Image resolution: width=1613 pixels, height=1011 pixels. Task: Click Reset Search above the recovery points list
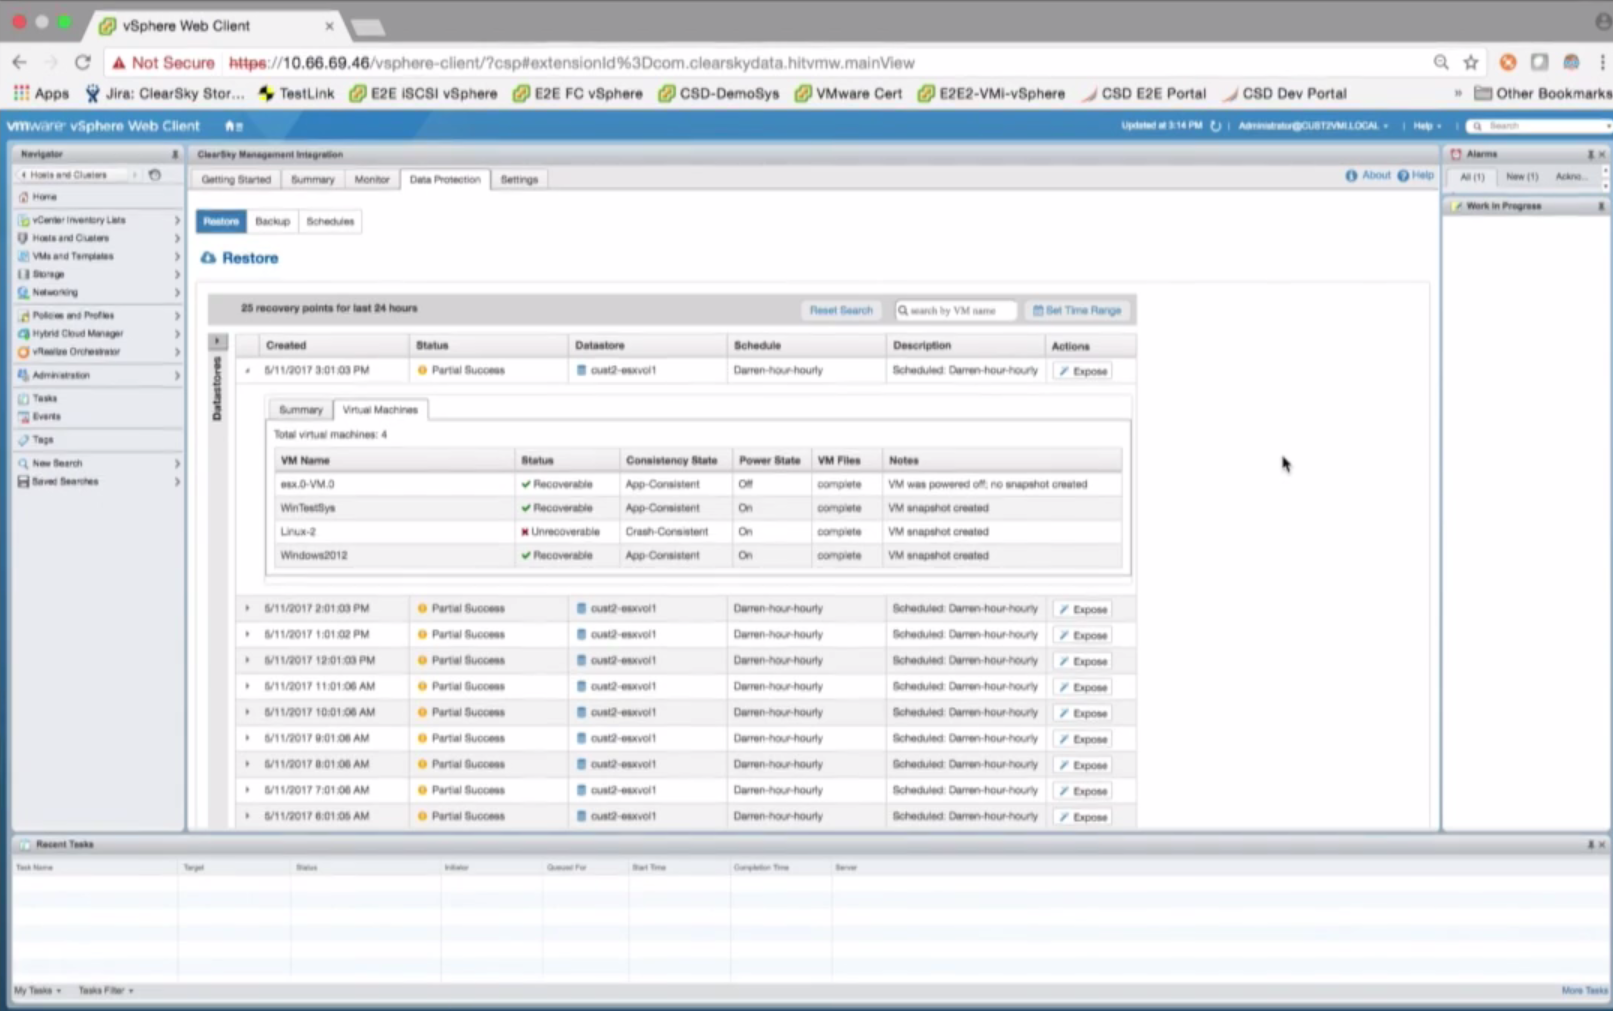coord(840,310)
